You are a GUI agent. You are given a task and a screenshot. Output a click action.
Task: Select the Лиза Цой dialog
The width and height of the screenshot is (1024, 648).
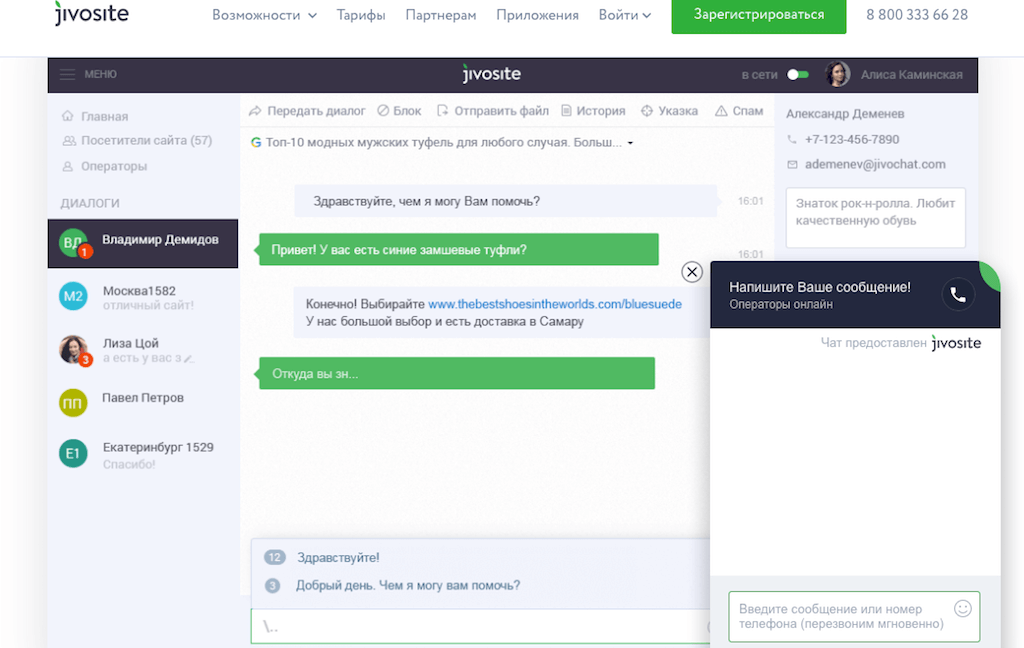[130, 349]
